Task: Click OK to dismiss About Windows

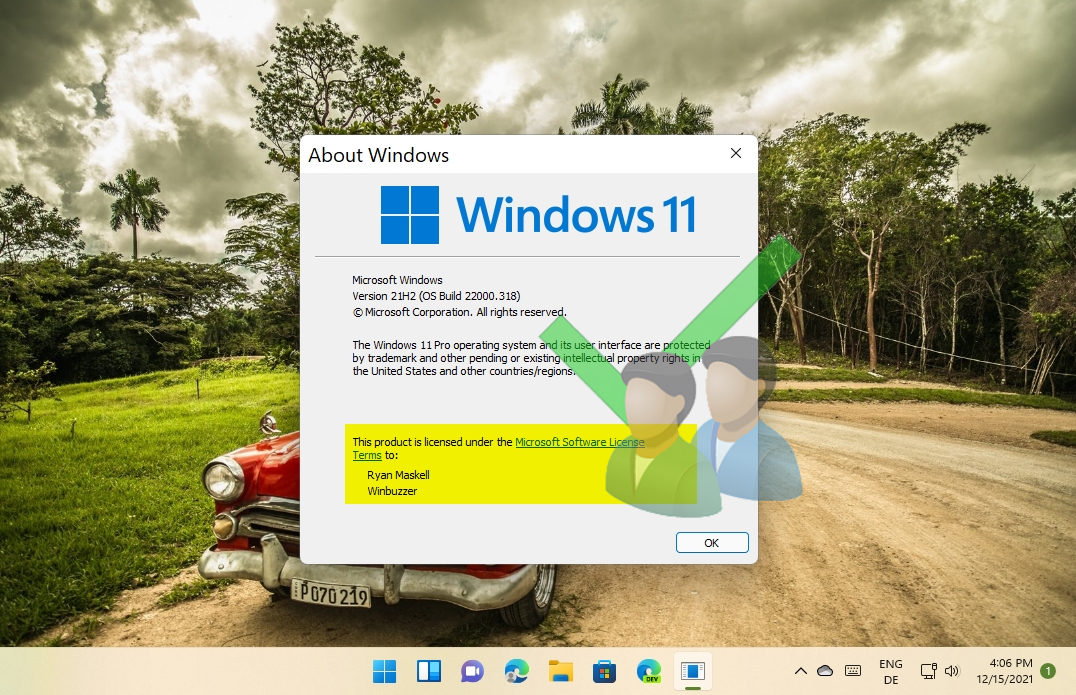Action: (712, 543)
